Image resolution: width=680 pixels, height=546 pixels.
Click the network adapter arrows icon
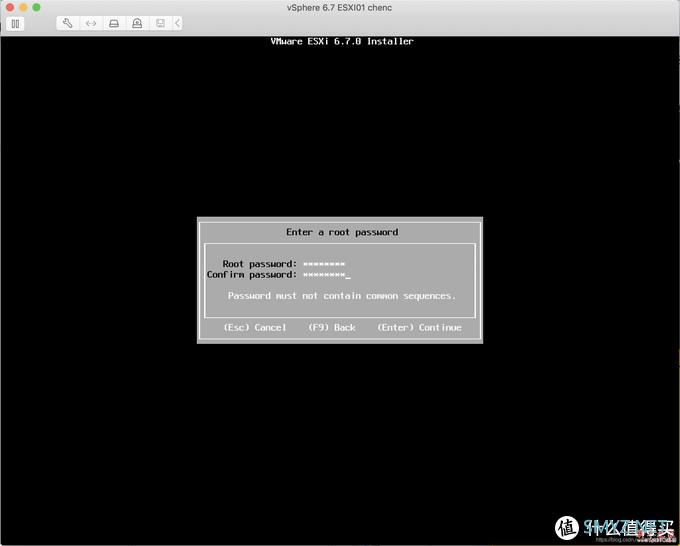pos(91,23)
